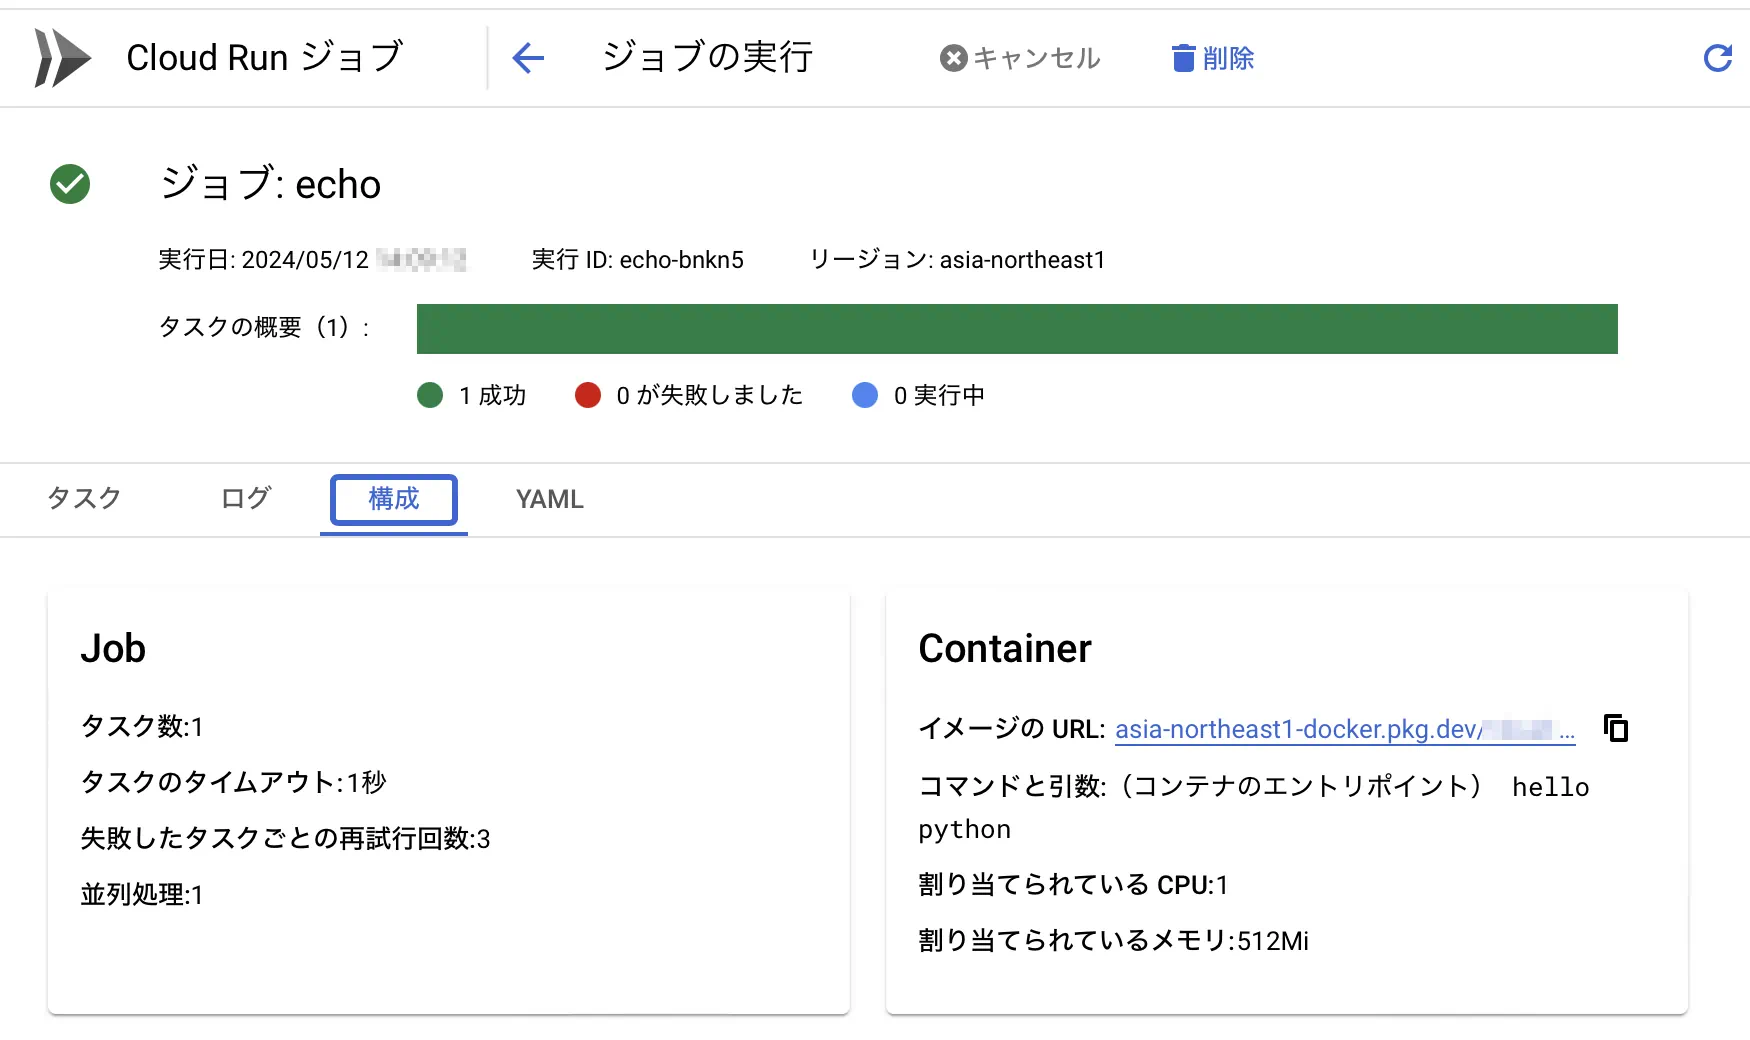The width and height of the screenshot is (1750, 1040).
Task: Click the green dot beside 1 成功
Action: (430, 395)
